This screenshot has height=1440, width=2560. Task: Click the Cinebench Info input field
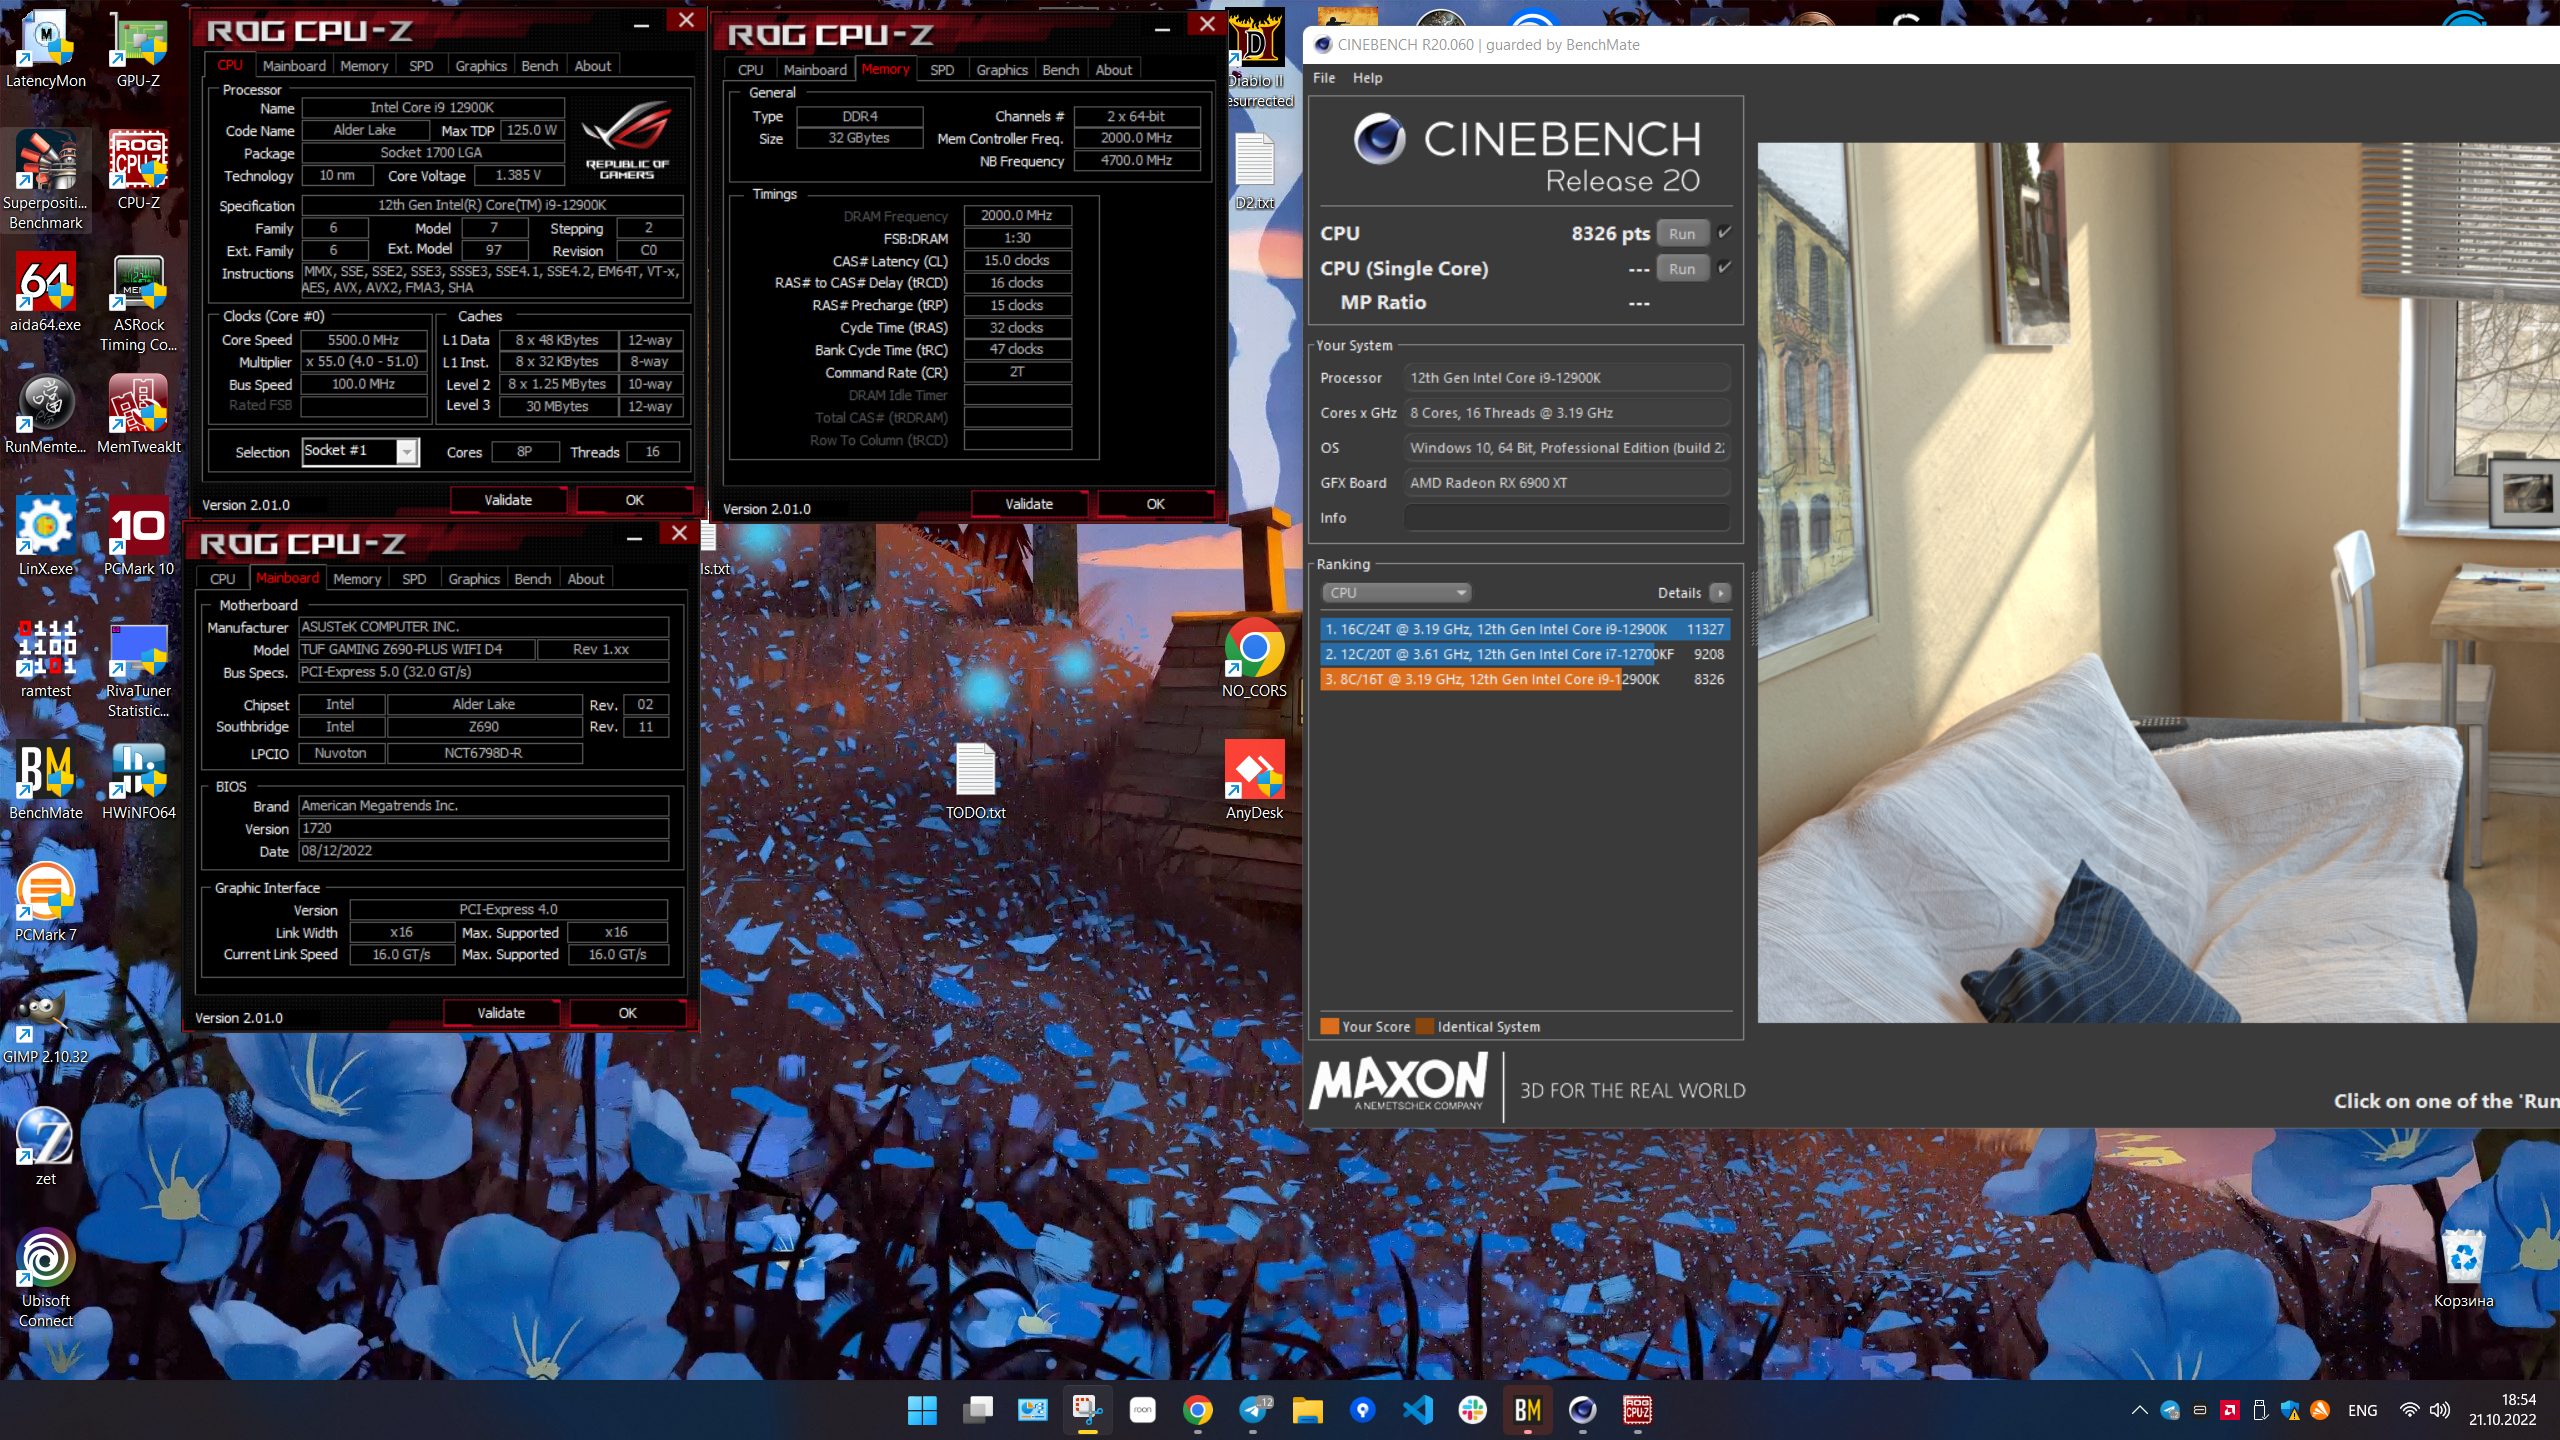pos(1566,518)
